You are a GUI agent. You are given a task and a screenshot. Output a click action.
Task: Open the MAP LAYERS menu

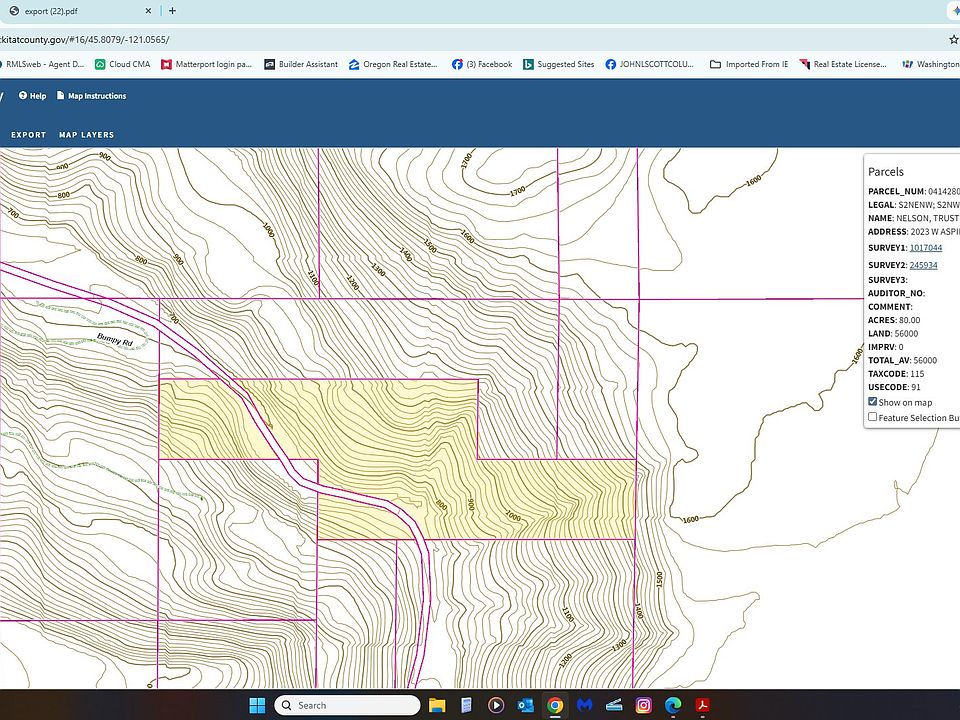86,135
